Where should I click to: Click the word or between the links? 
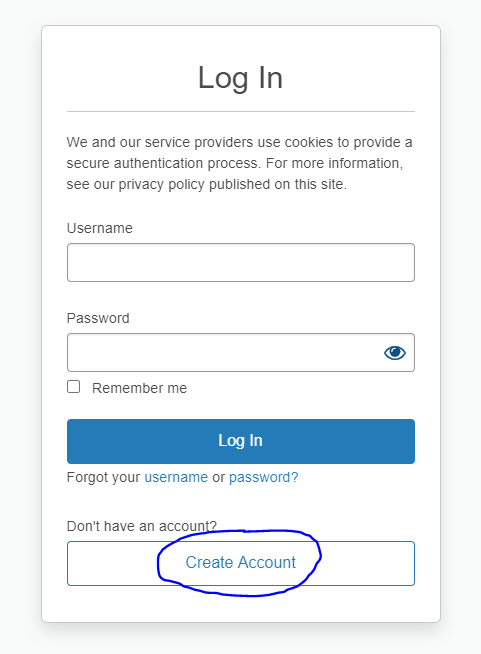tap(219, 477)
